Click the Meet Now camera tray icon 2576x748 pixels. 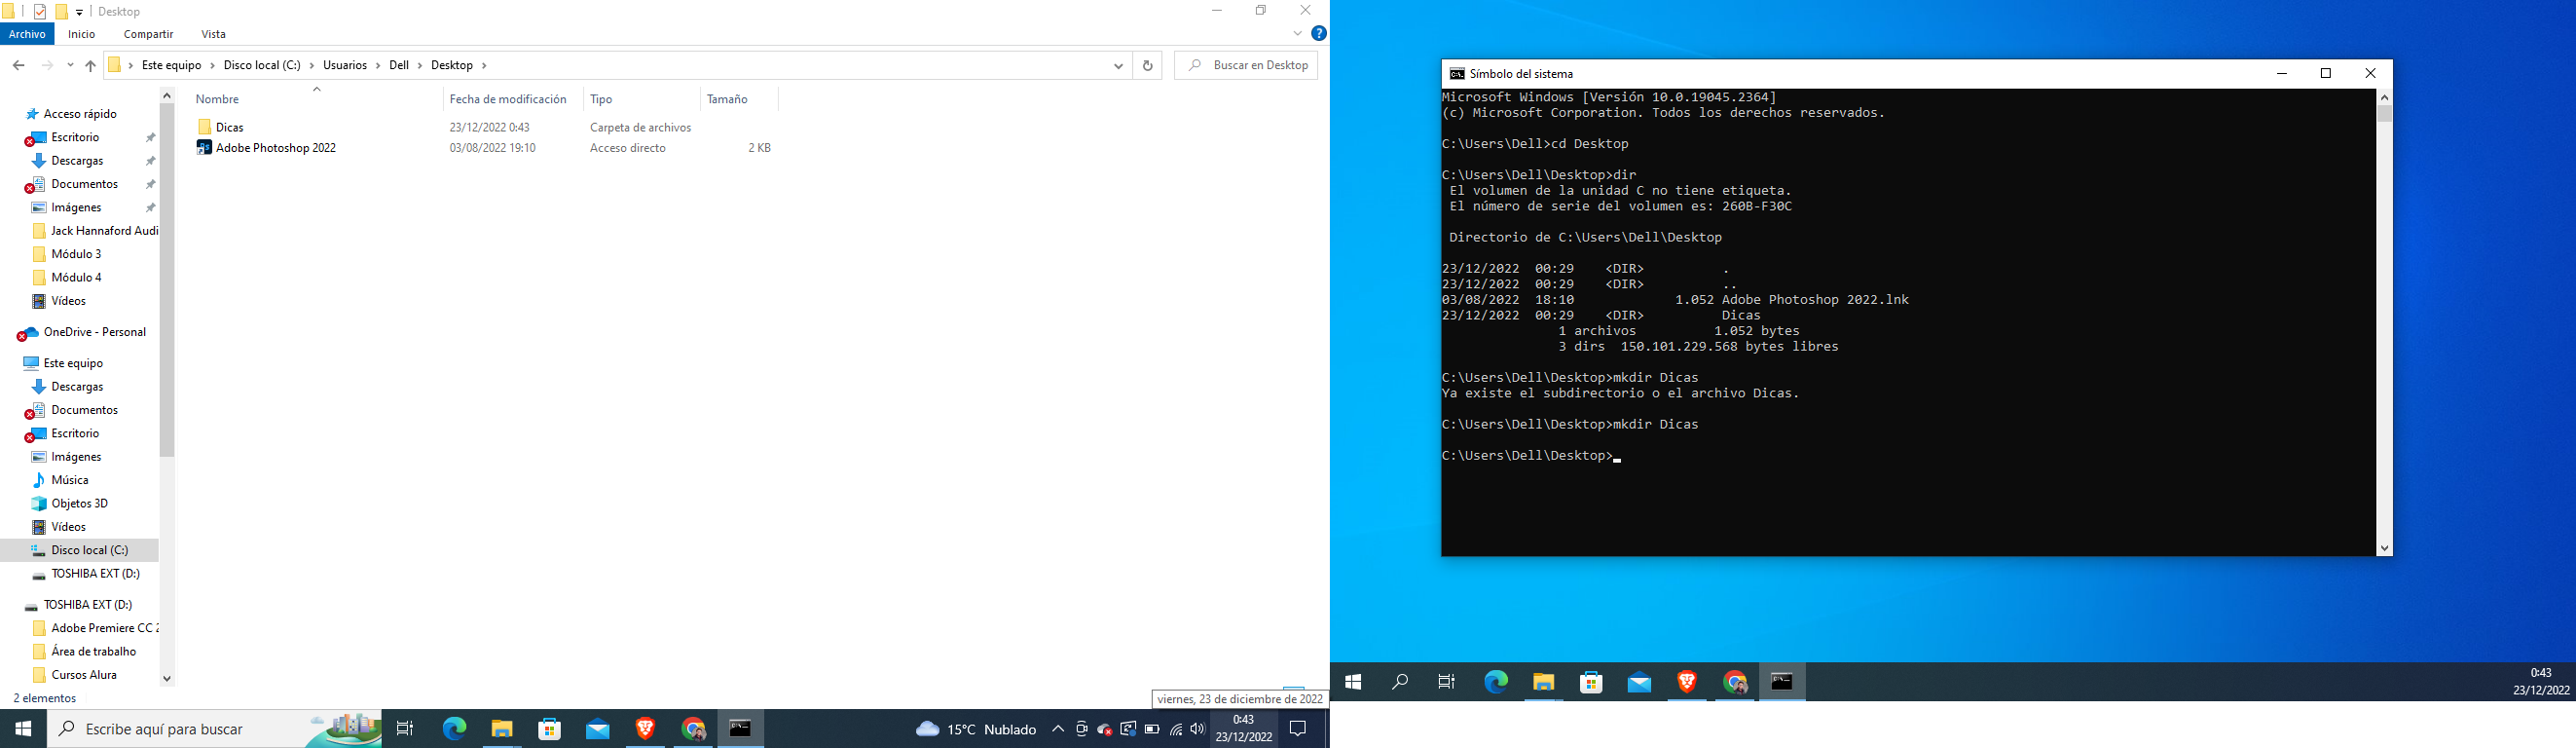click(x=1081, y=729)
